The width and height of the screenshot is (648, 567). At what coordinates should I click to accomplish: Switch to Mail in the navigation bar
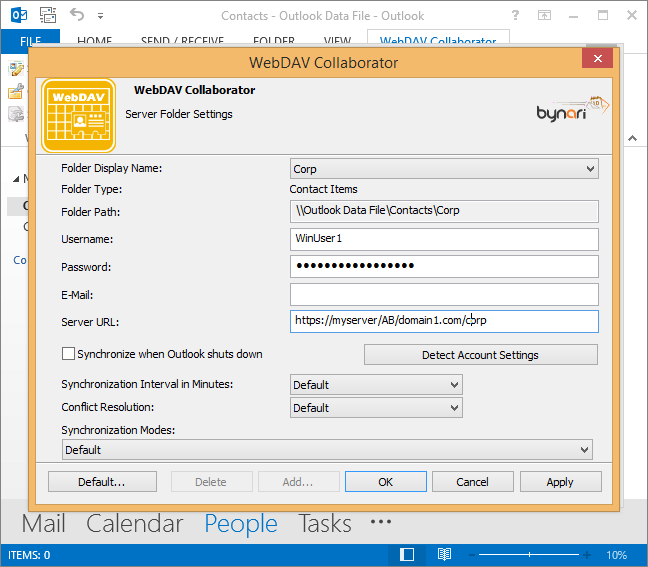[x=43, y=523]
